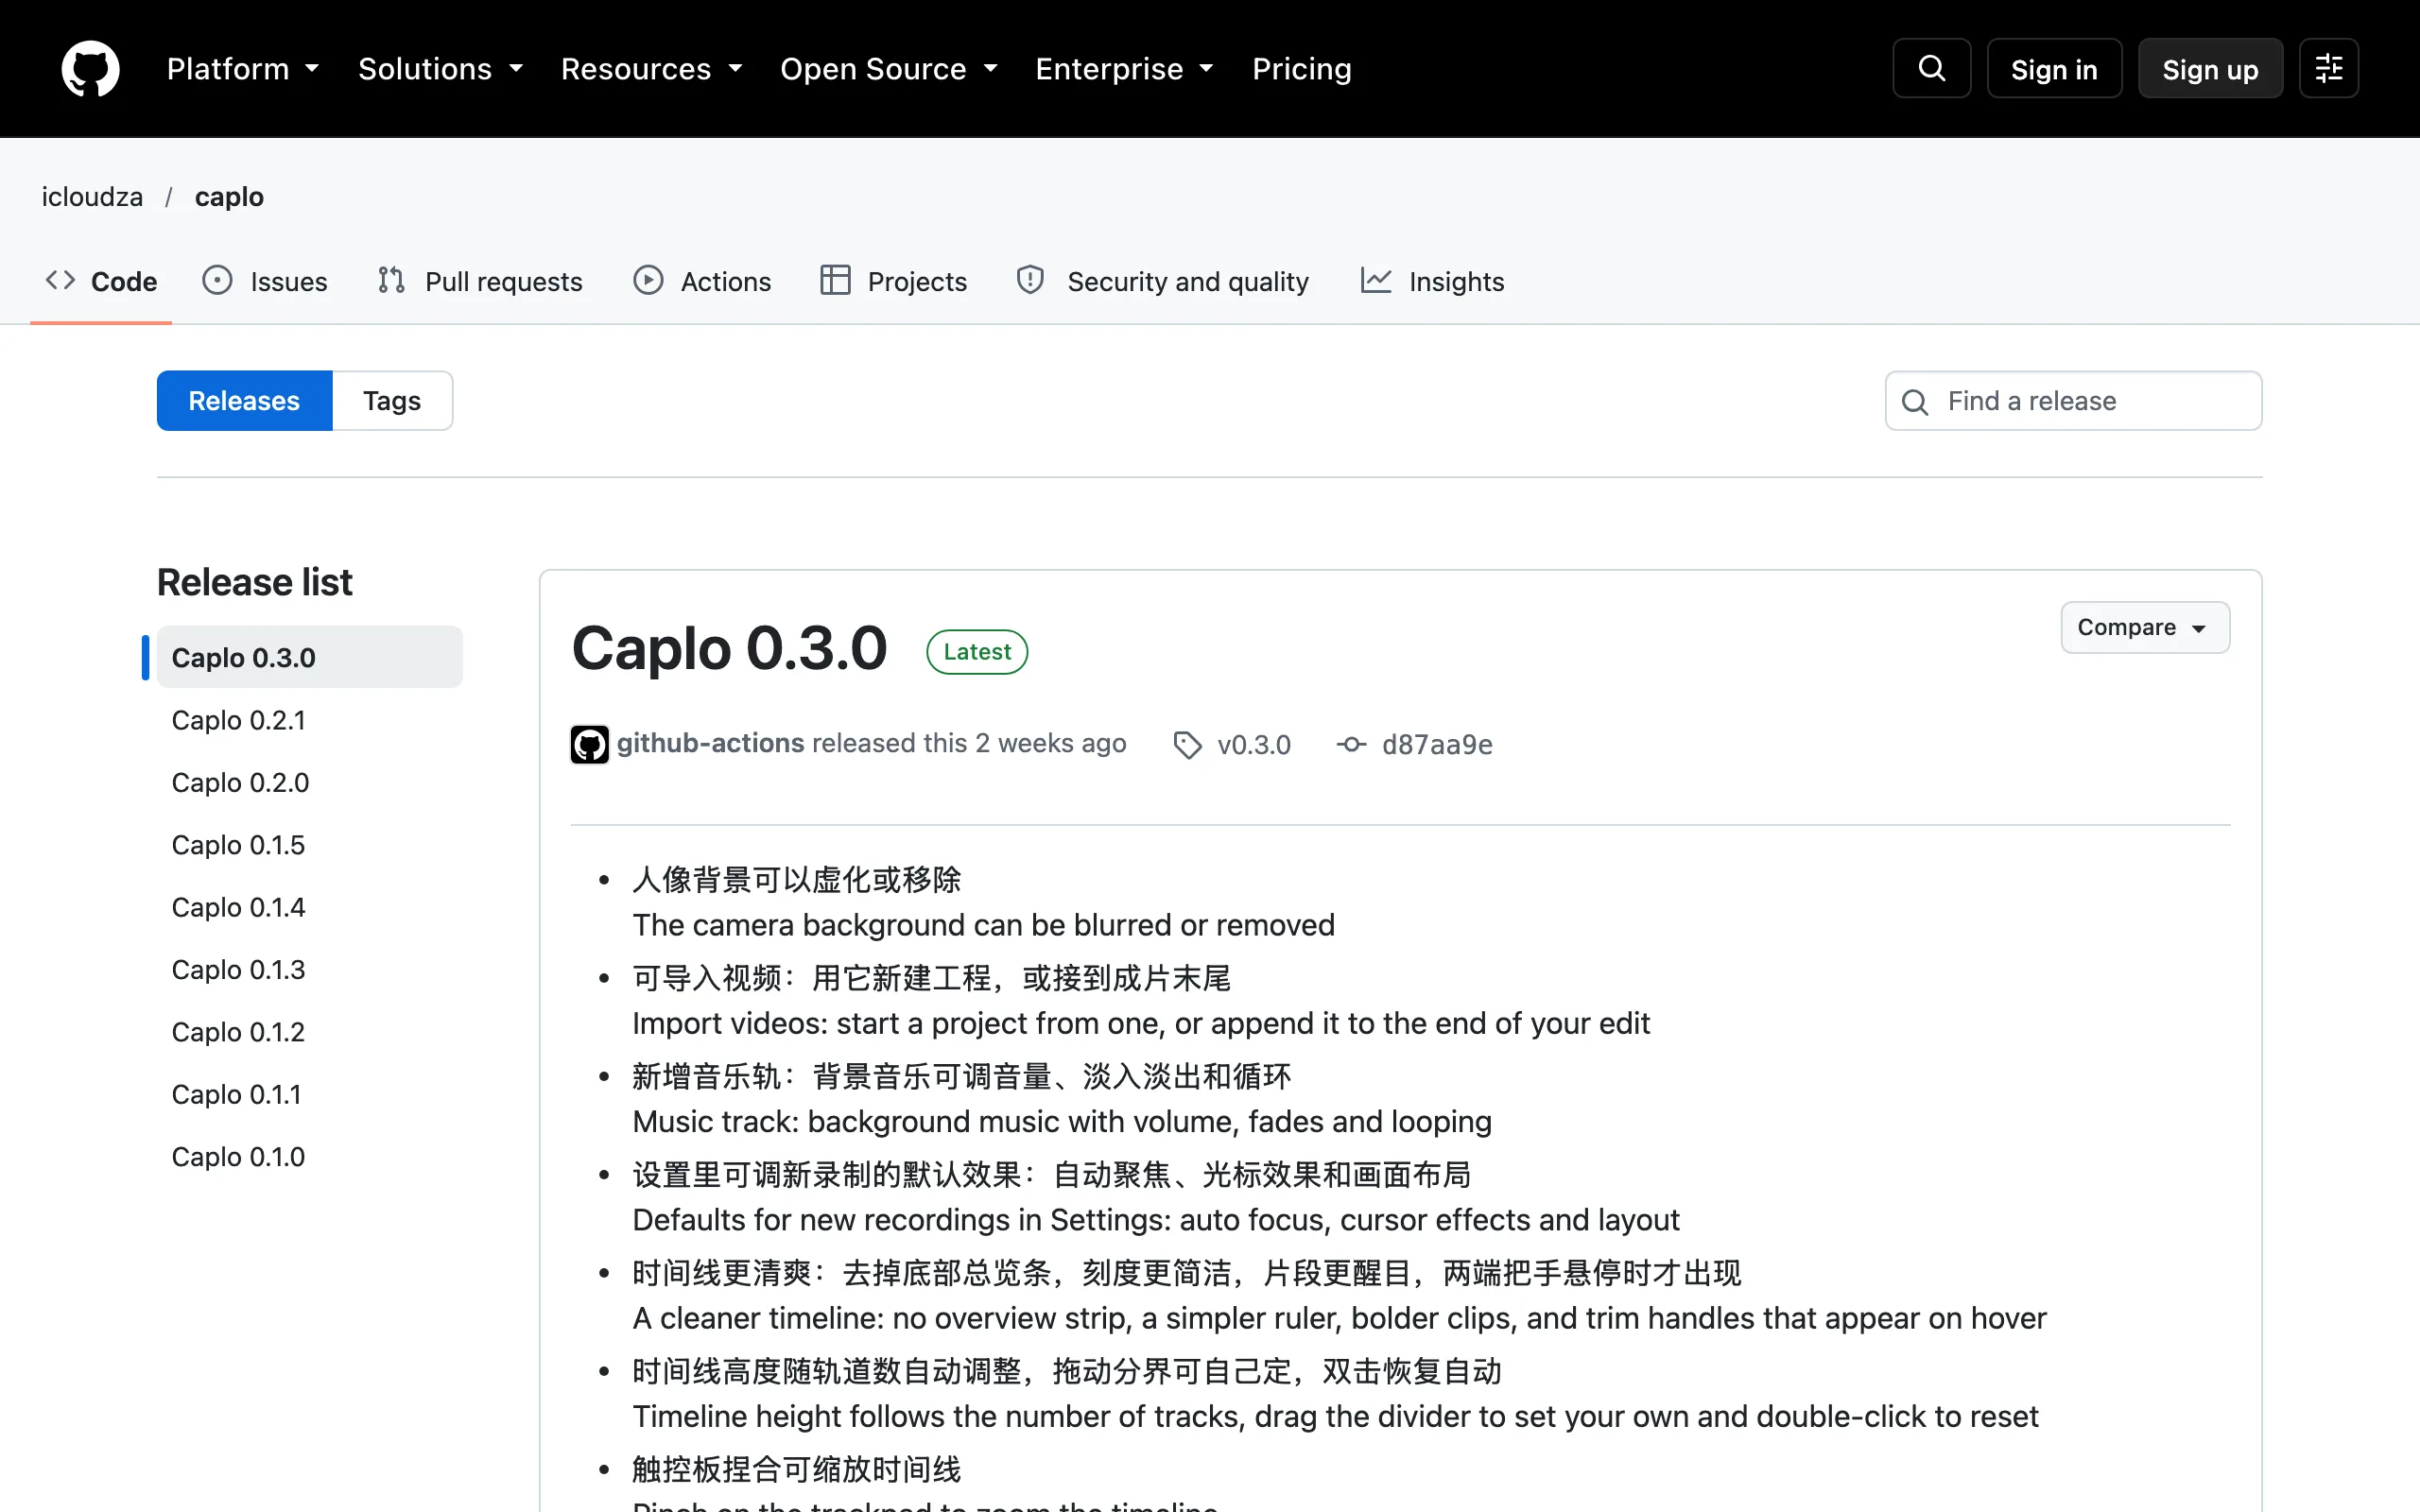Click the Code tab angle-brackets icon

60,280
